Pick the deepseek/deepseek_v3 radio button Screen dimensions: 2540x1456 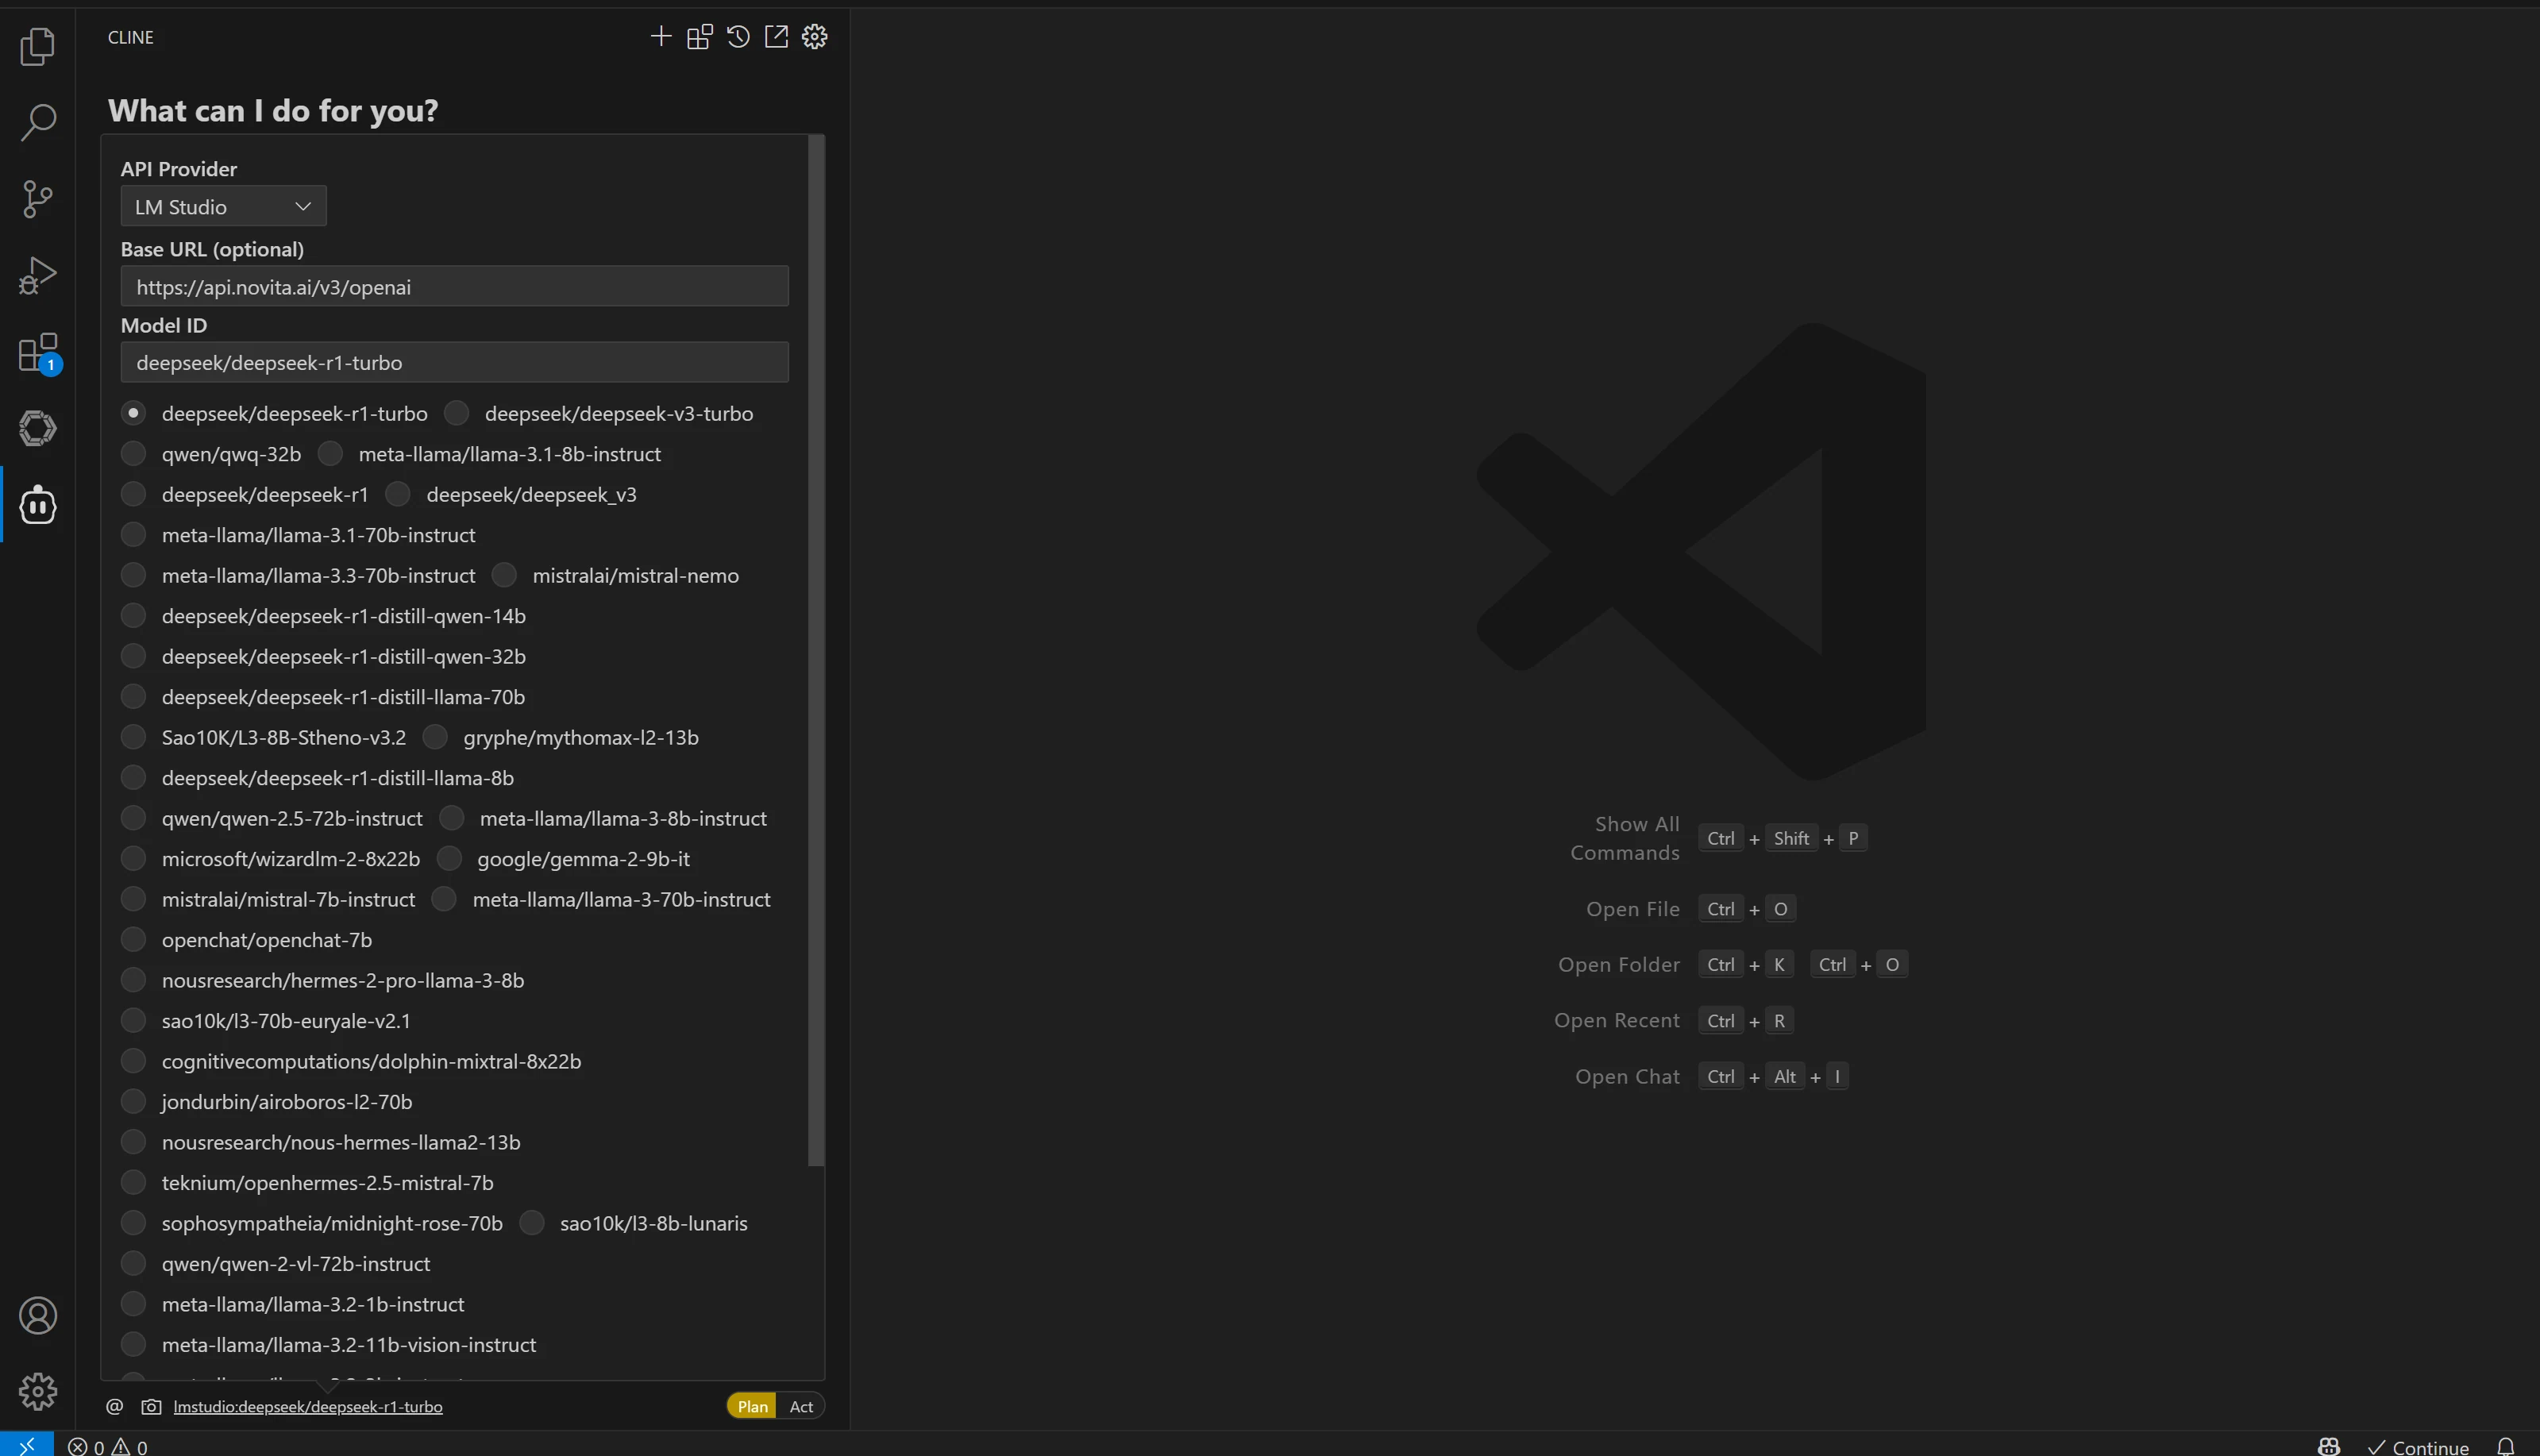pos(398,494)
